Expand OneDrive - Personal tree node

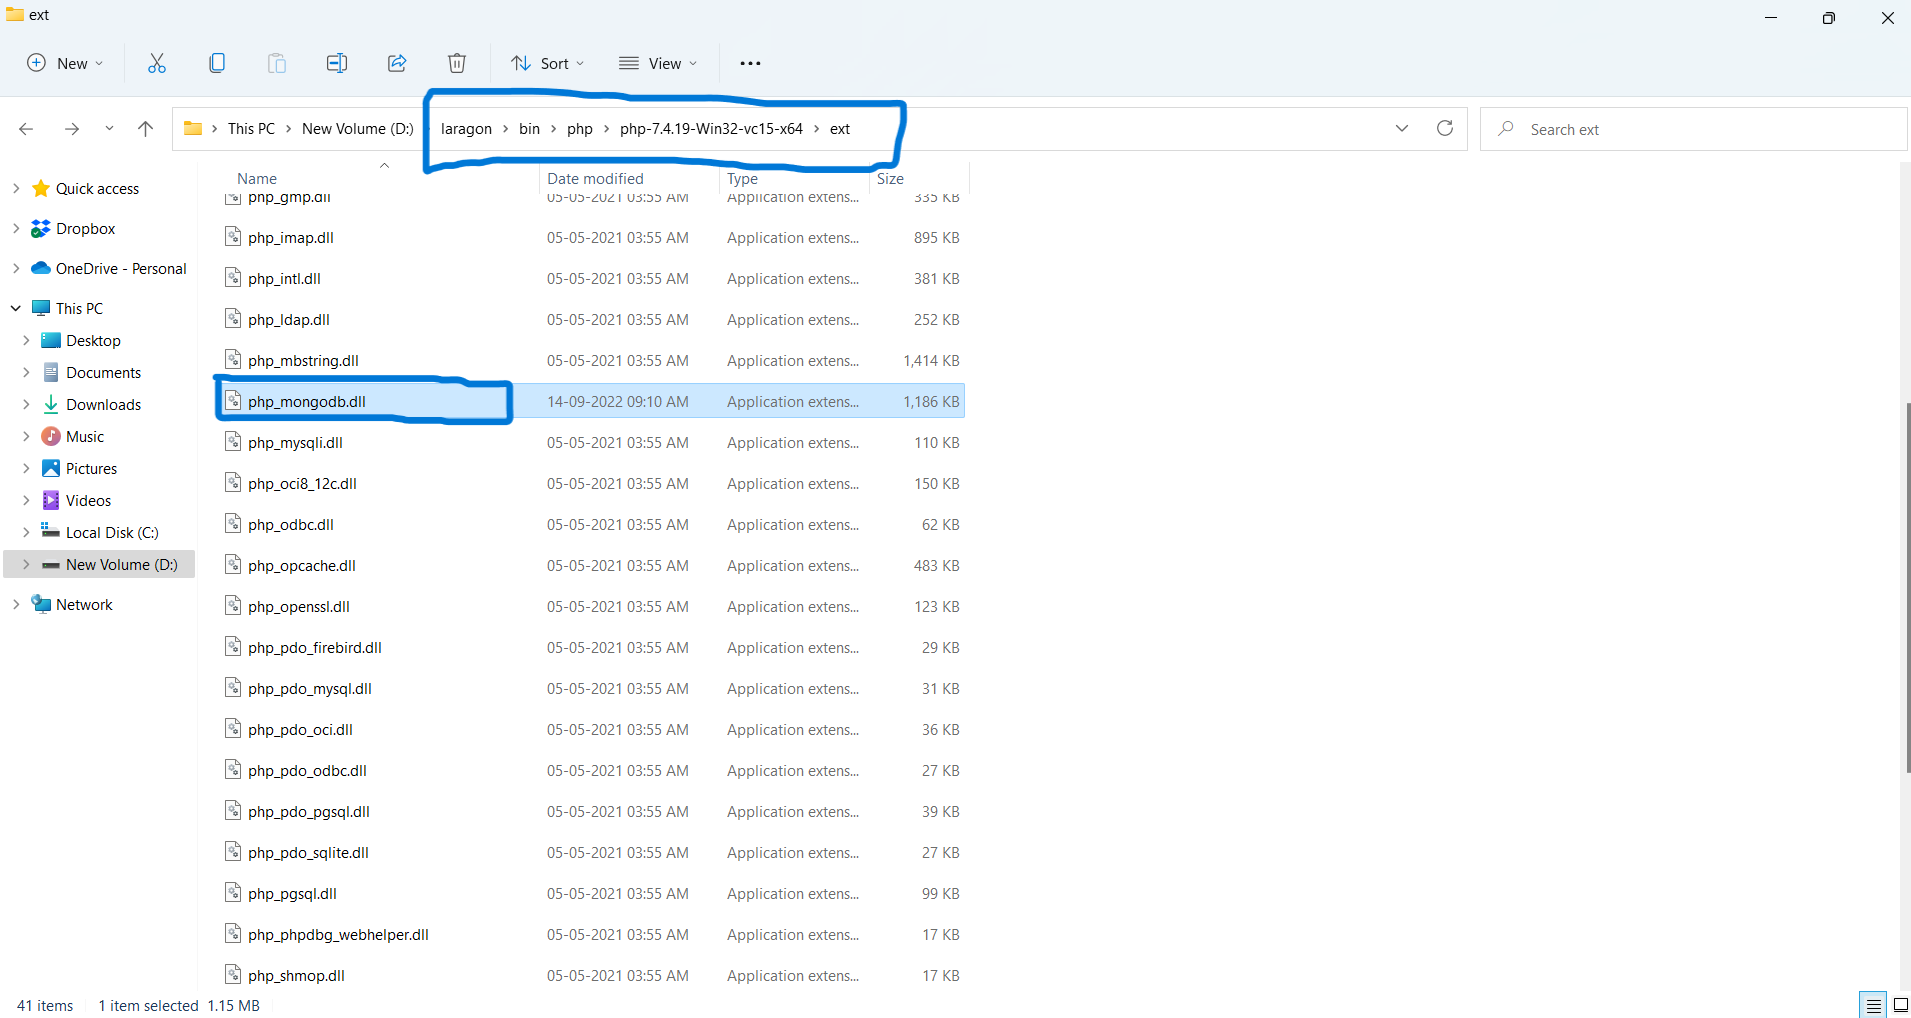pyautogui.click(x=16, y=268)
